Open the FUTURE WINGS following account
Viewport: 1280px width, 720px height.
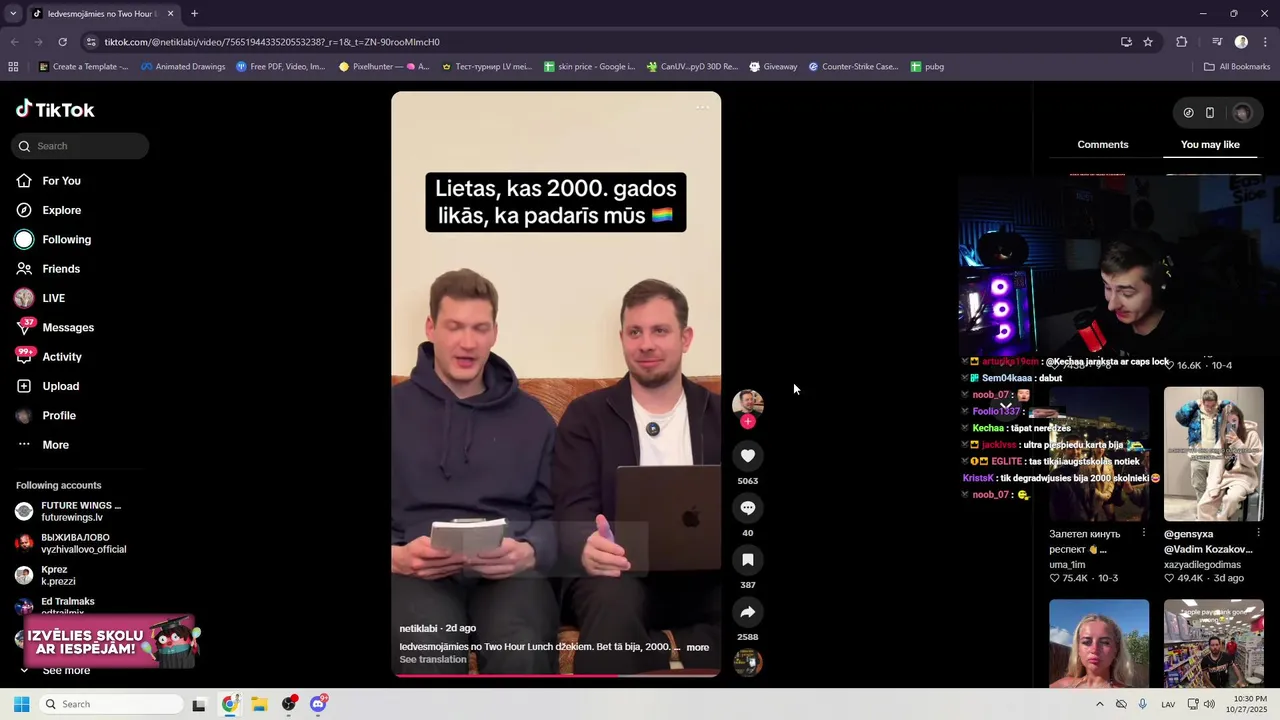point(70,511)
